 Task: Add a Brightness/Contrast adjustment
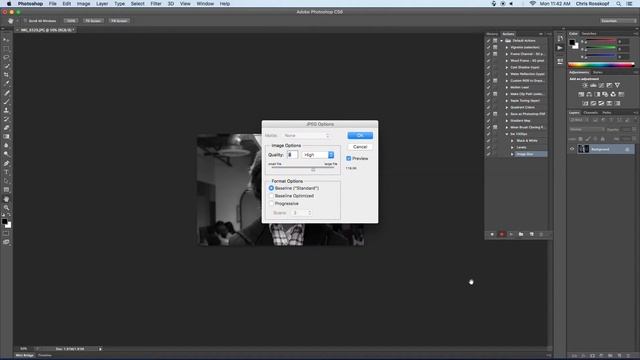pos(585,85)
